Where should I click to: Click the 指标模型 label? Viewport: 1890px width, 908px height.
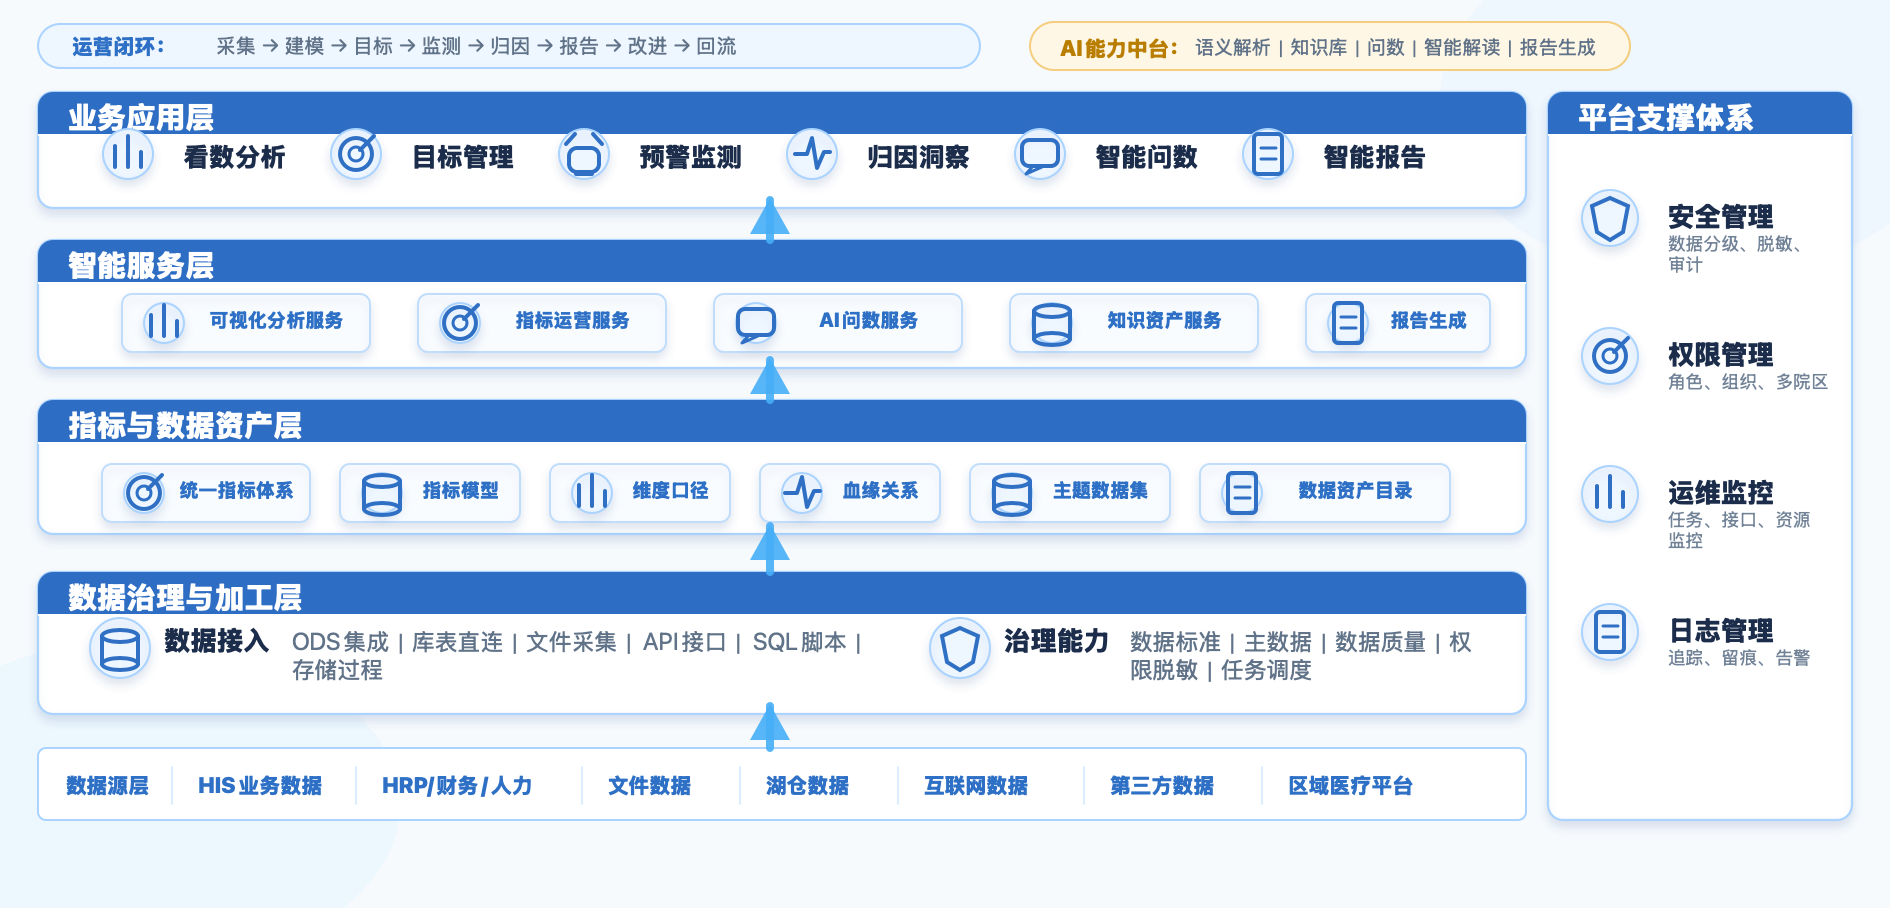pyautogui.click(x=460, y=490)
